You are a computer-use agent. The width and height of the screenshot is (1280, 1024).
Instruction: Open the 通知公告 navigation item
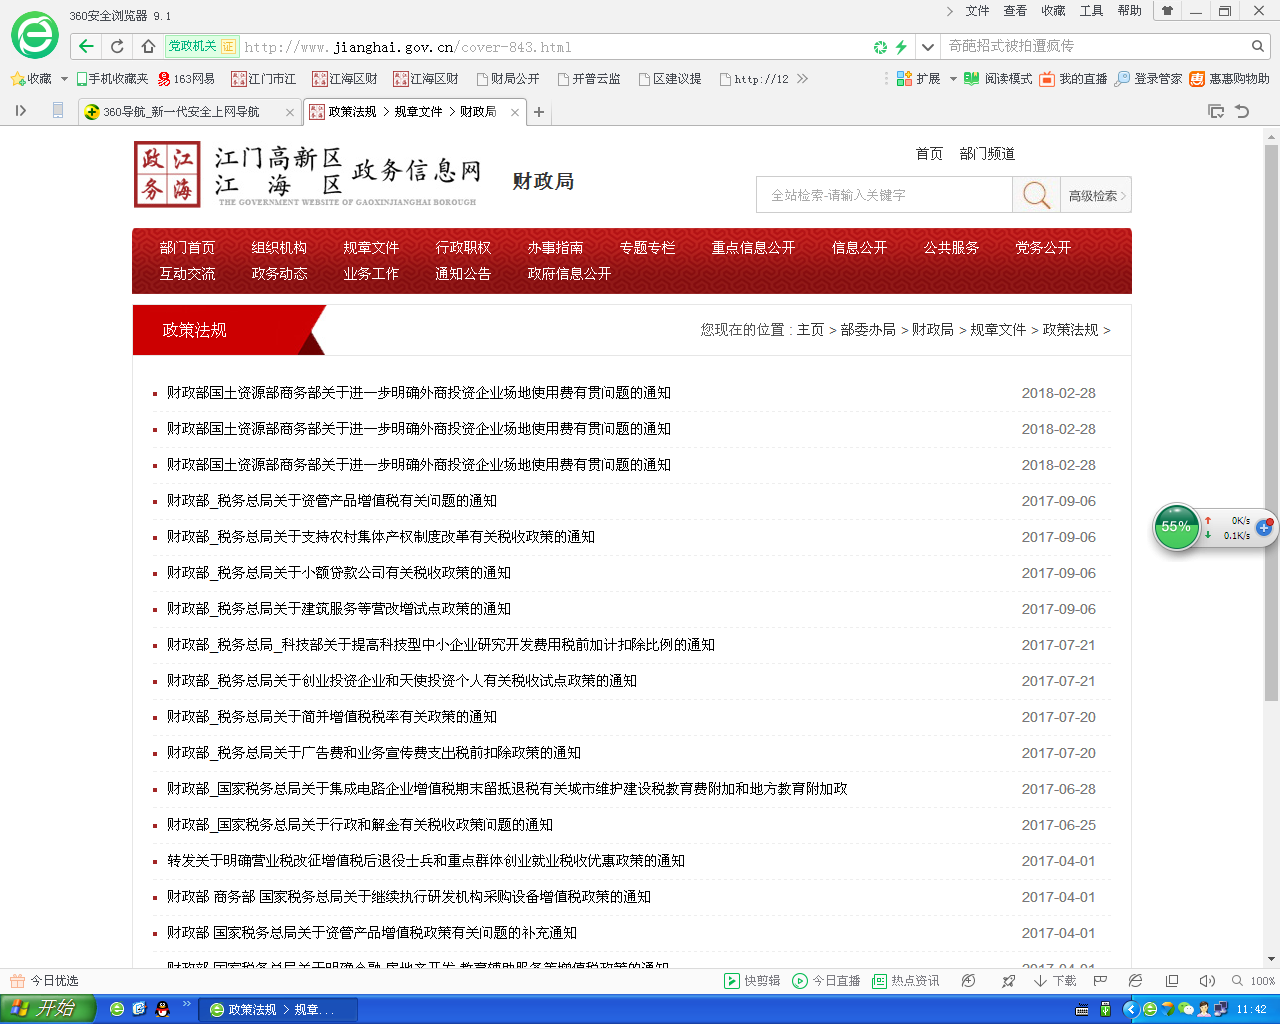(x=463, y=273)
